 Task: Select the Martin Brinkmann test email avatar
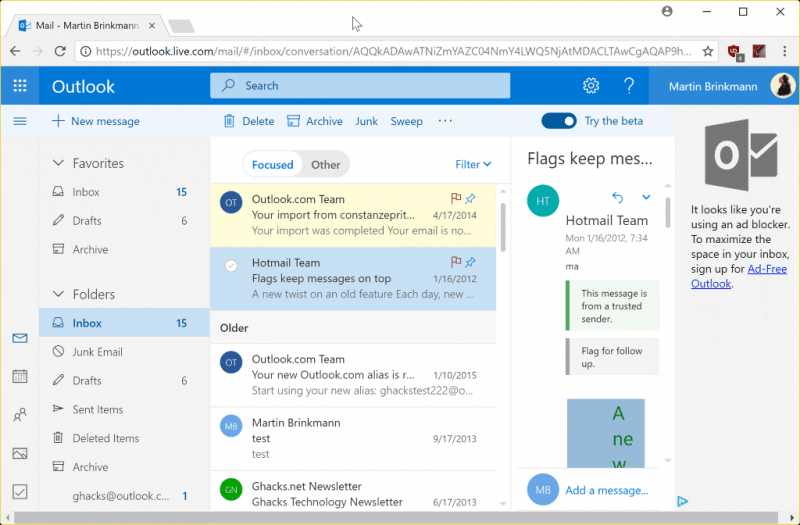tap(231, 427)
